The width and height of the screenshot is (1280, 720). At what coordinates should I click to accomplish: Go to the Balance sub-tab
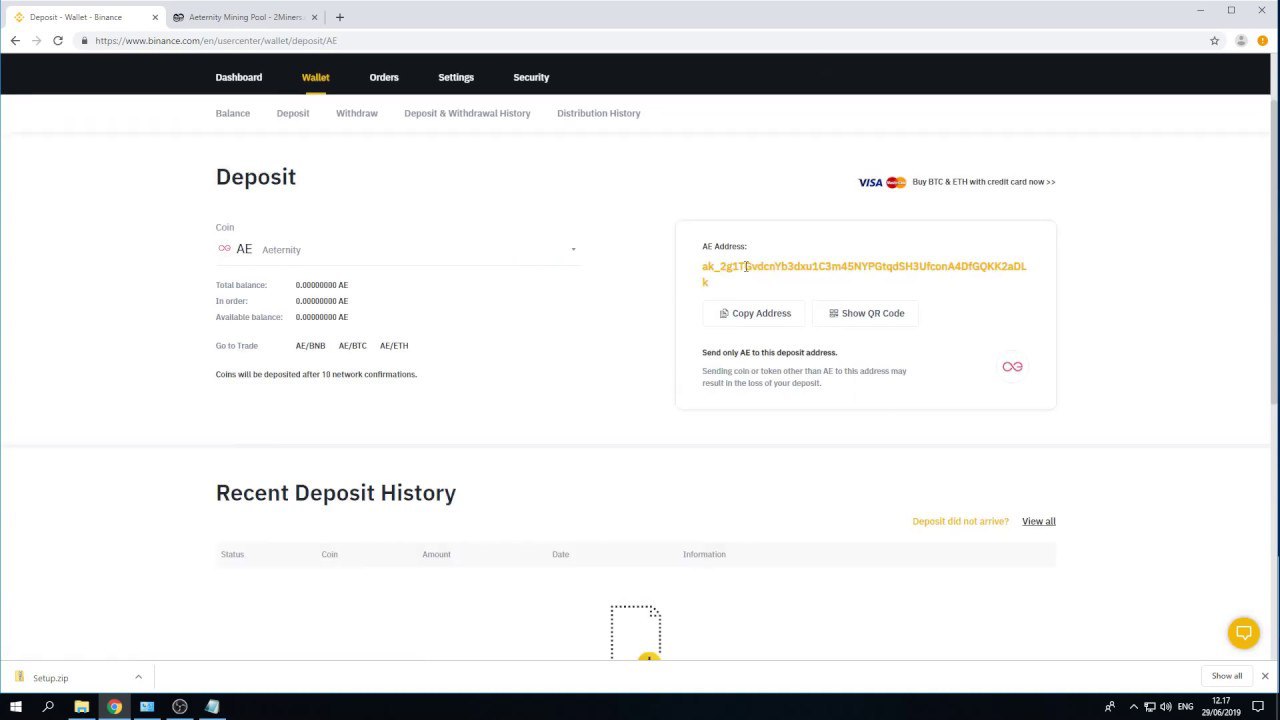(233, 113)
